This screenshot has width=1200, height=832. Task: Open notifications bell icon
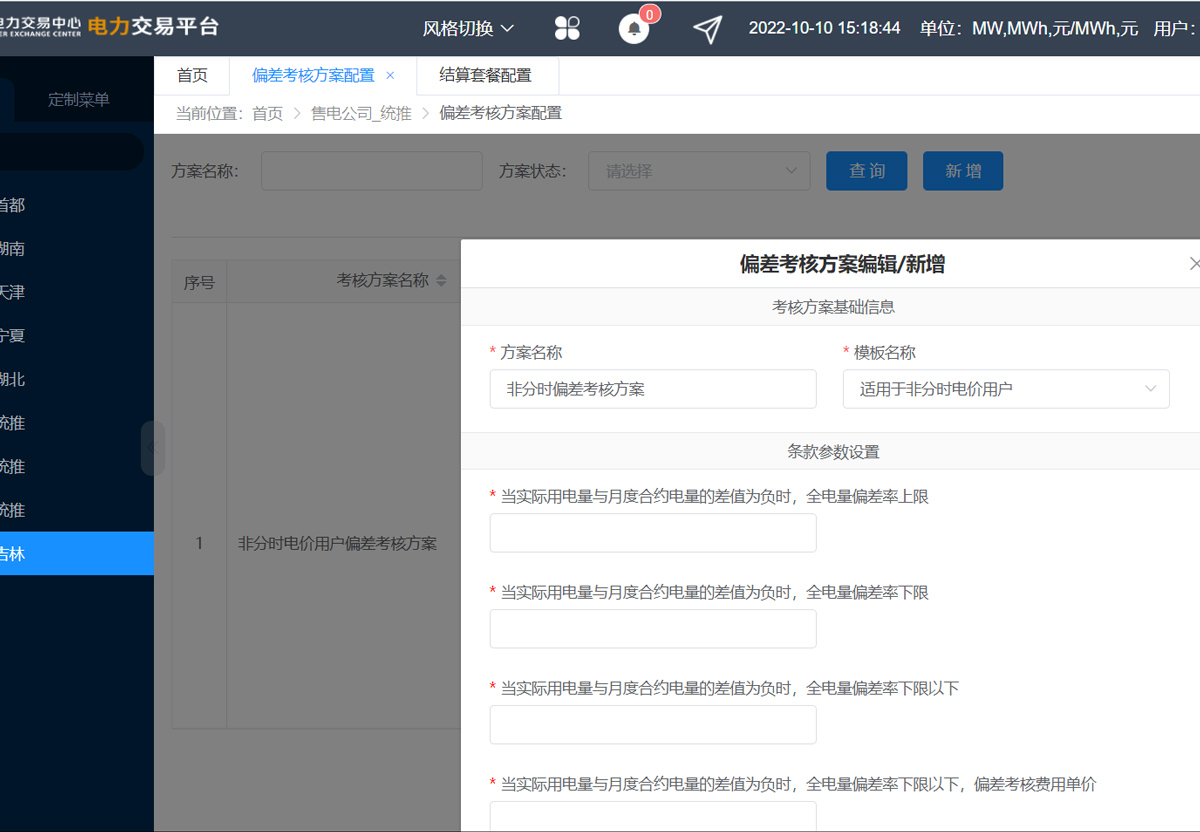634,28
